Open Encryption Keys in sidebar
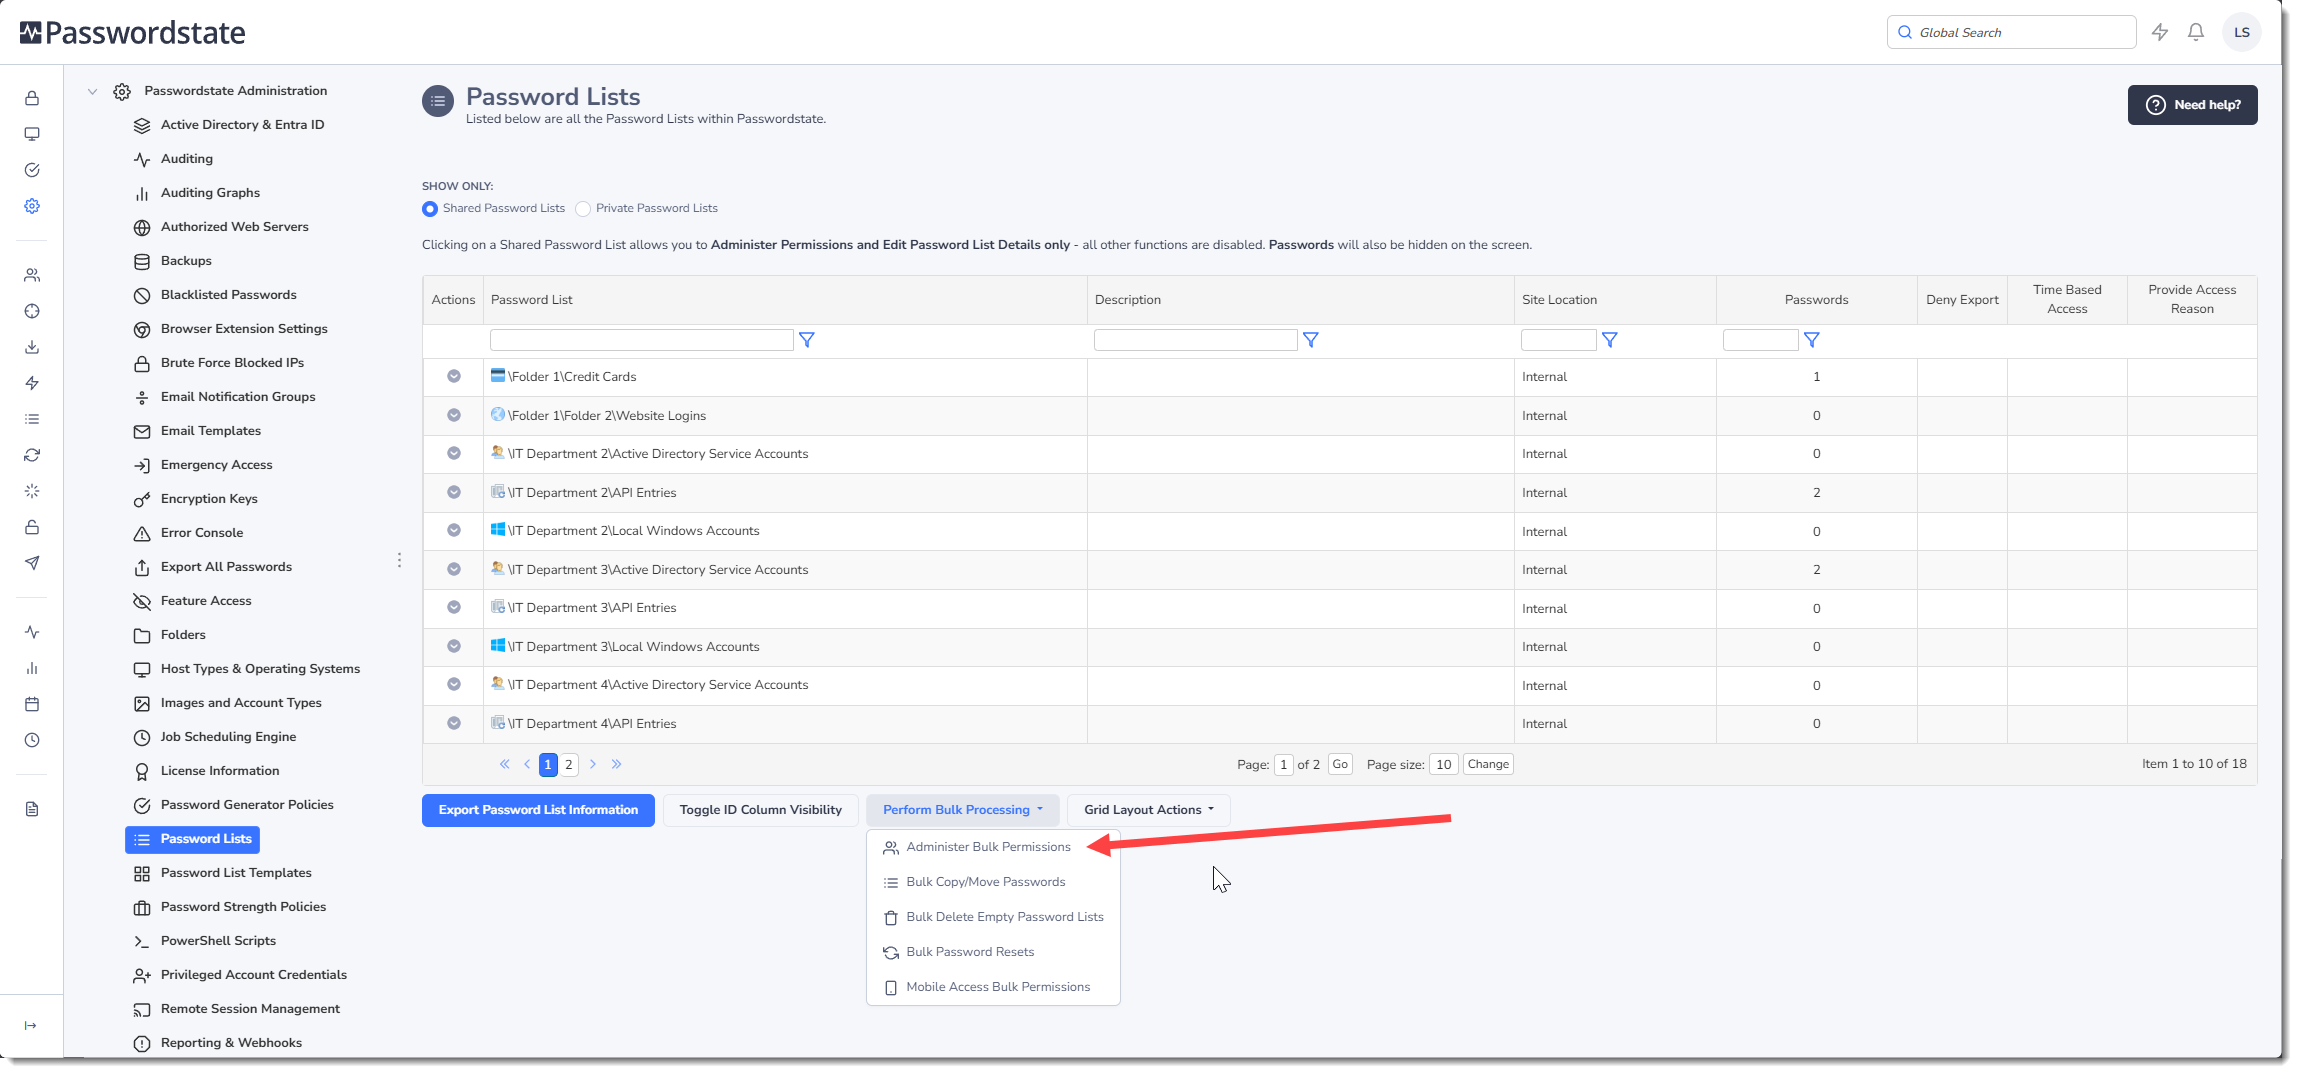Image resolution: width=2297 pixels, height=1073 pixels. (209, 499)
